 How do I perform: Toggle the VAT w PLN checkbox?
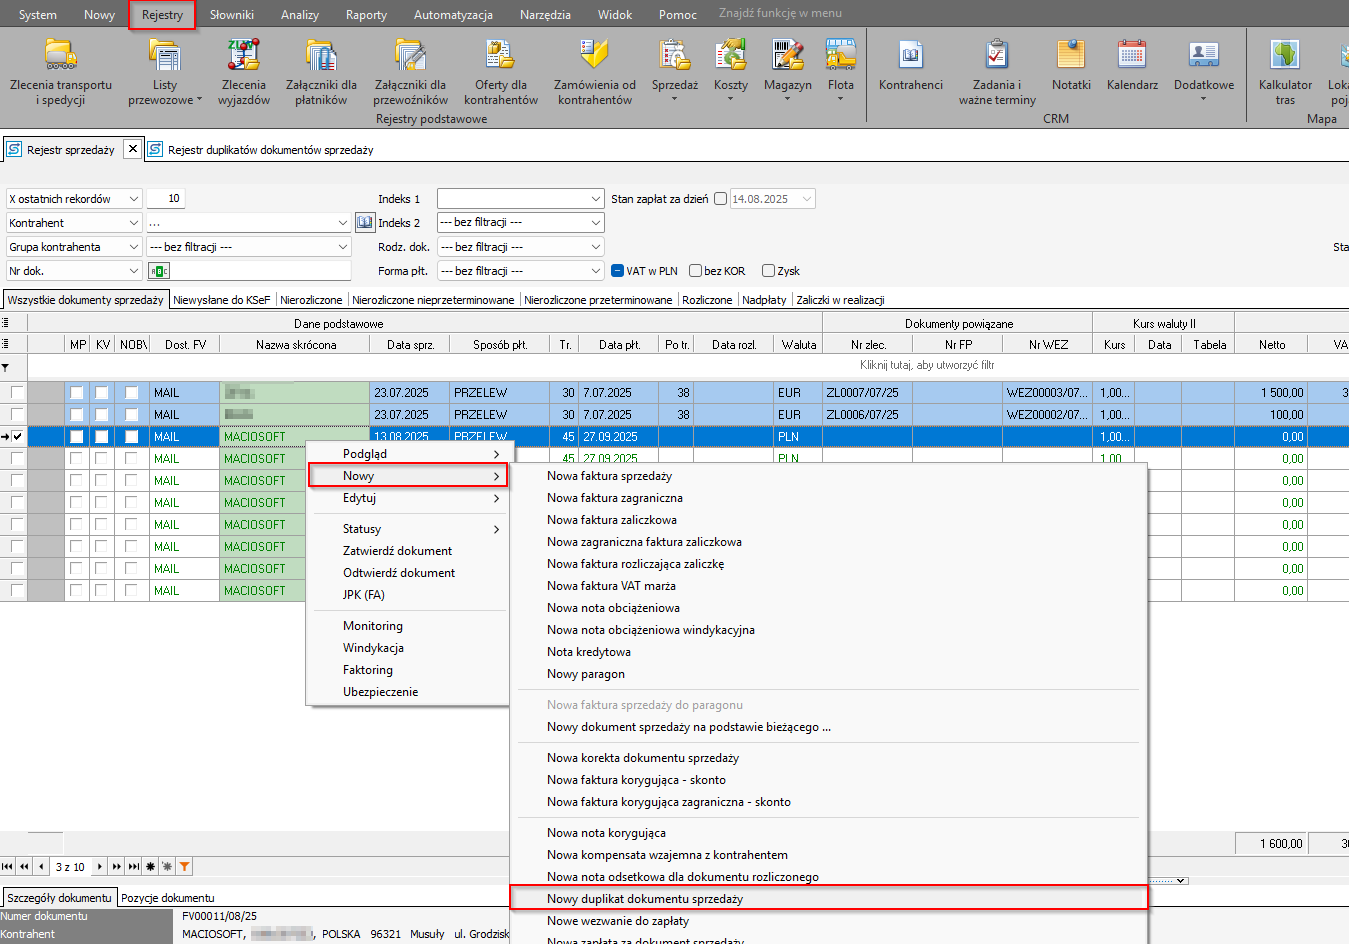pyautogui.click(x=618, y=271)
